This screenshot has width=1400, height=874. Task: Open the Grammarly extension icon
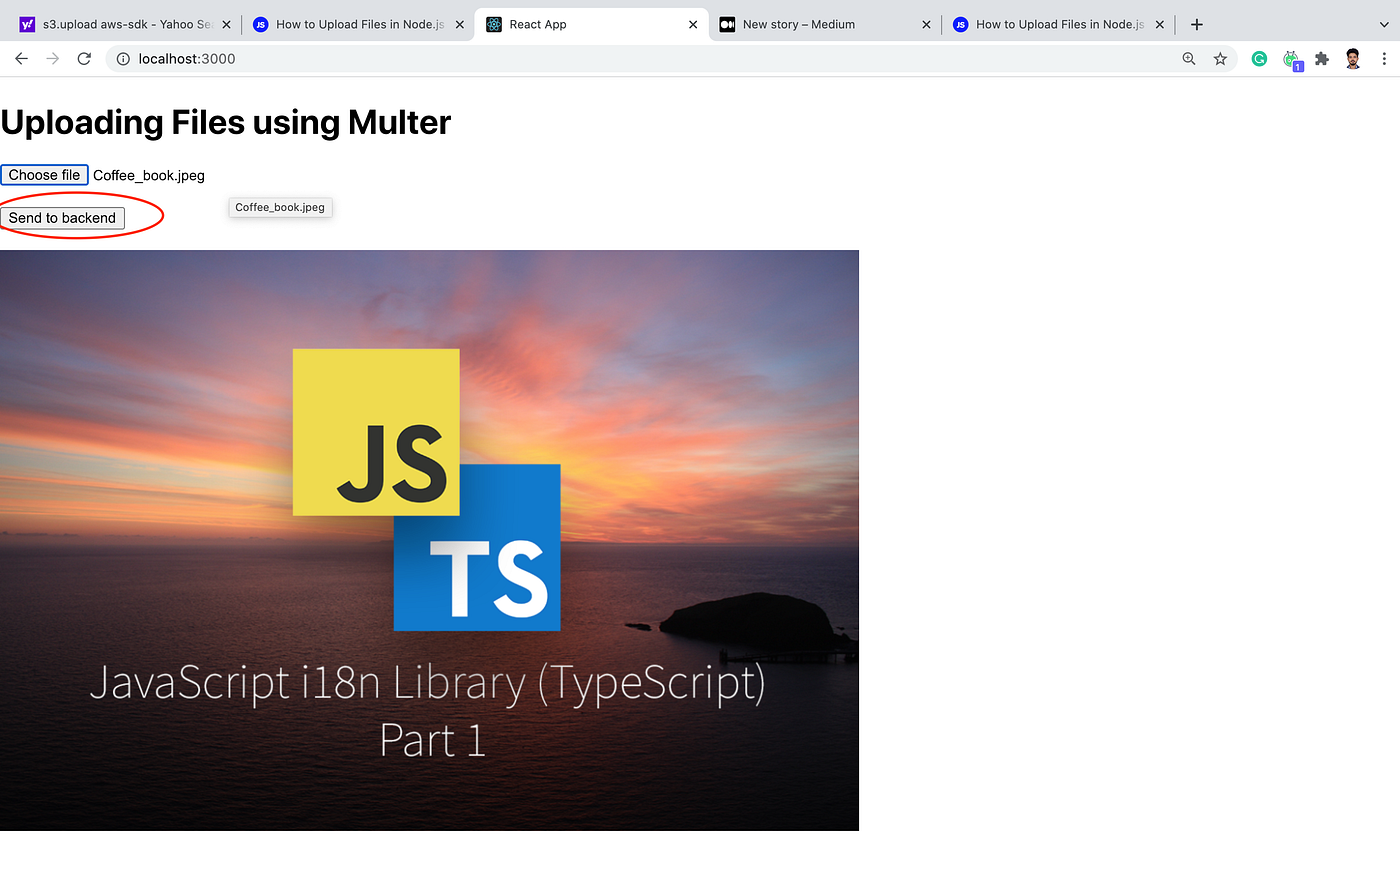pyautogui.click(x=1260, y=59)
